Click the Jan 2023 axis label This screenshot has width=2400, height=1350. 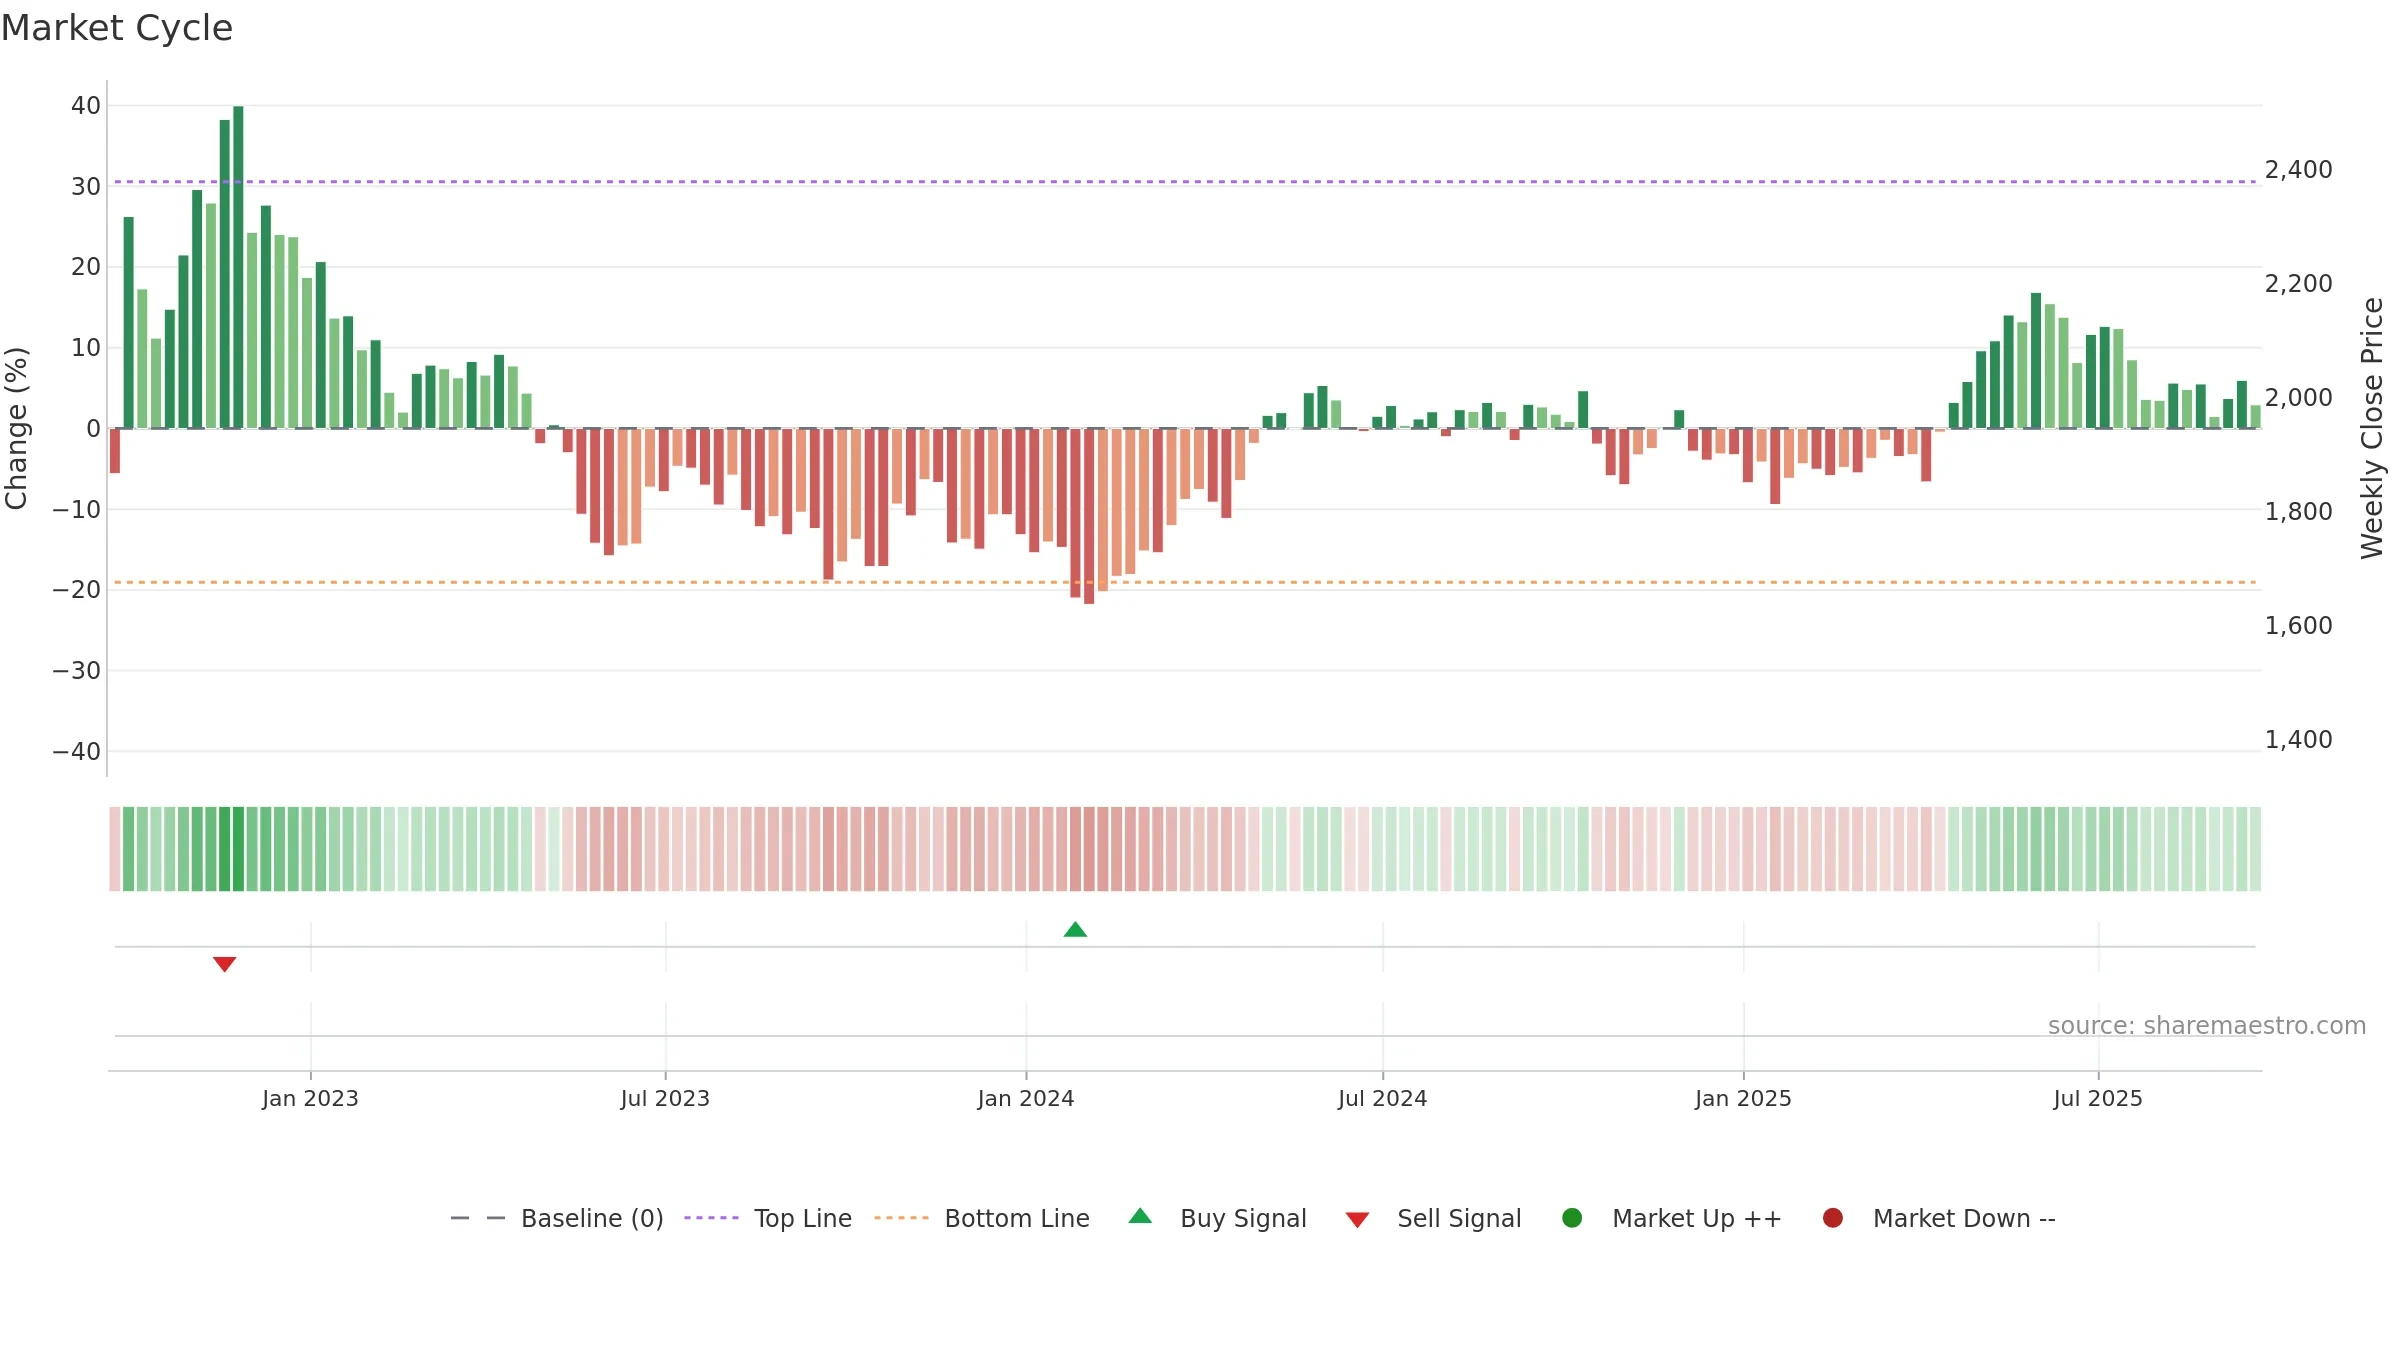point(310,1098)
